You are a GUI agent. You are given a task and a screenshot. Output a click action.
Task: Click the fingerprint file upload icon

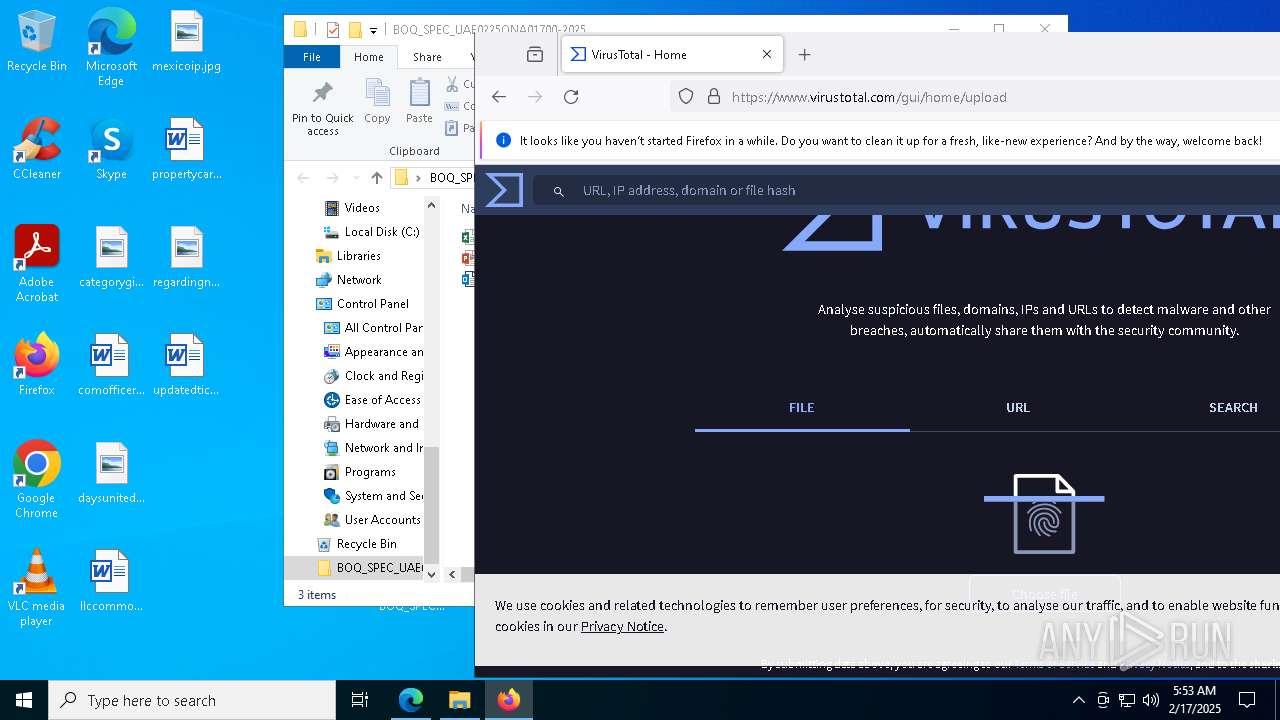(1044, 514)
